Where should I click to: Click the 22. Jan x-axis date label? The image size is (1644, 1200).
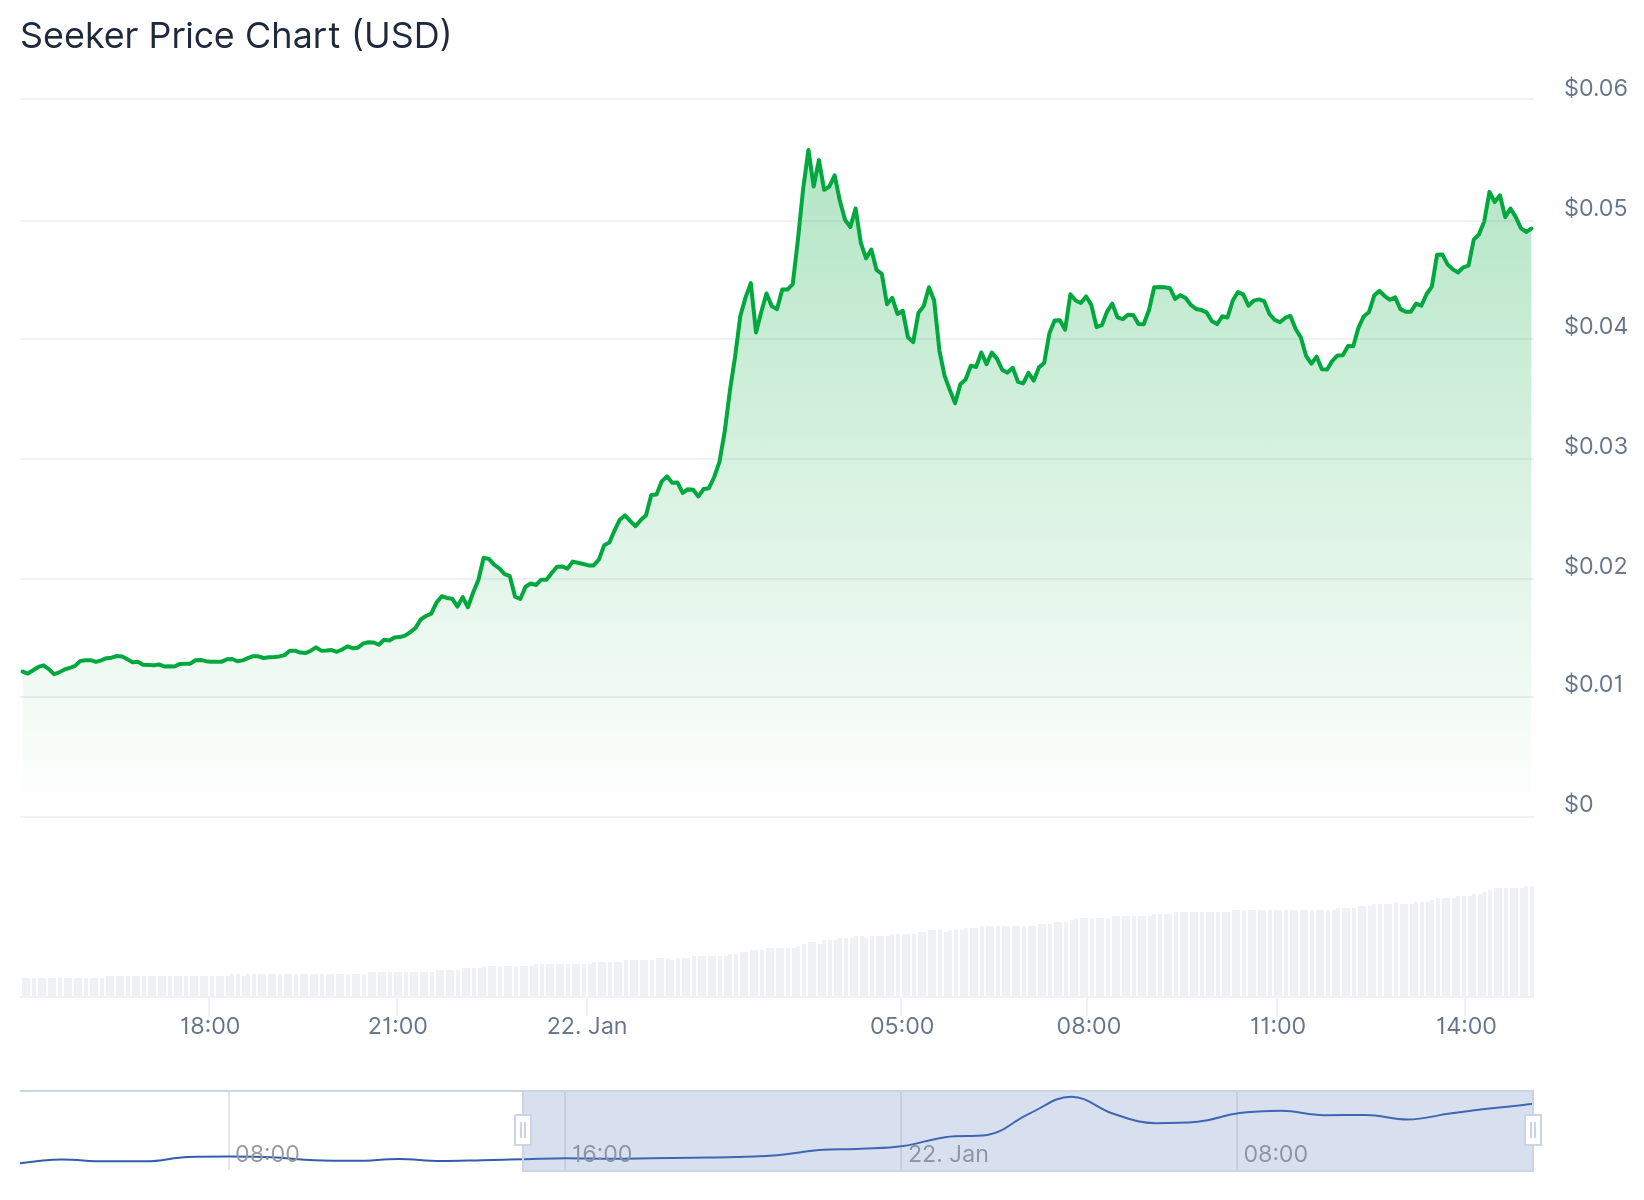(587, 1026)
